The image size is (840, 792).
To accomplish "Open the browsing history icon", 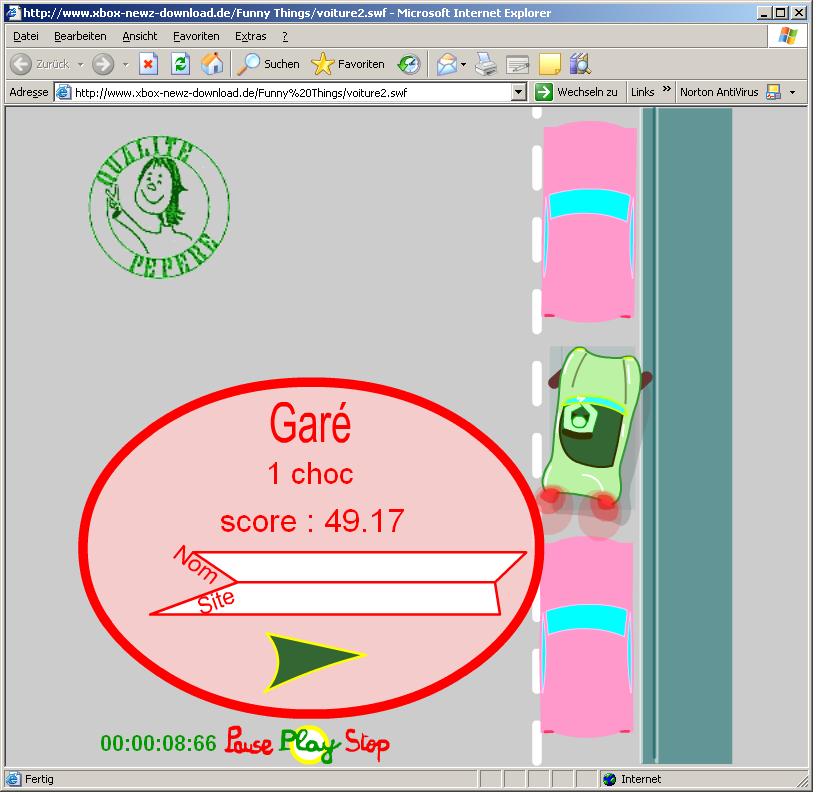I will click(x=409, y=64).
